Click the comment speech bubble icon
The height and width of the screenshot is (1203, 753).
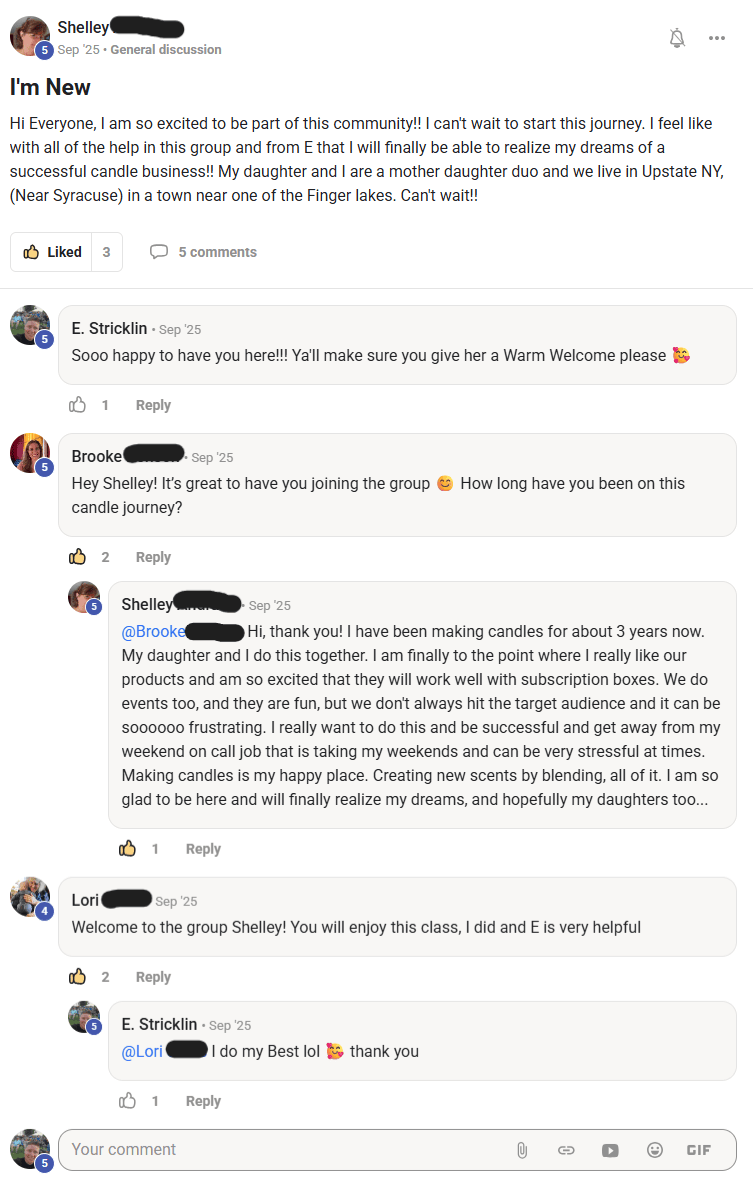(158, 252)
